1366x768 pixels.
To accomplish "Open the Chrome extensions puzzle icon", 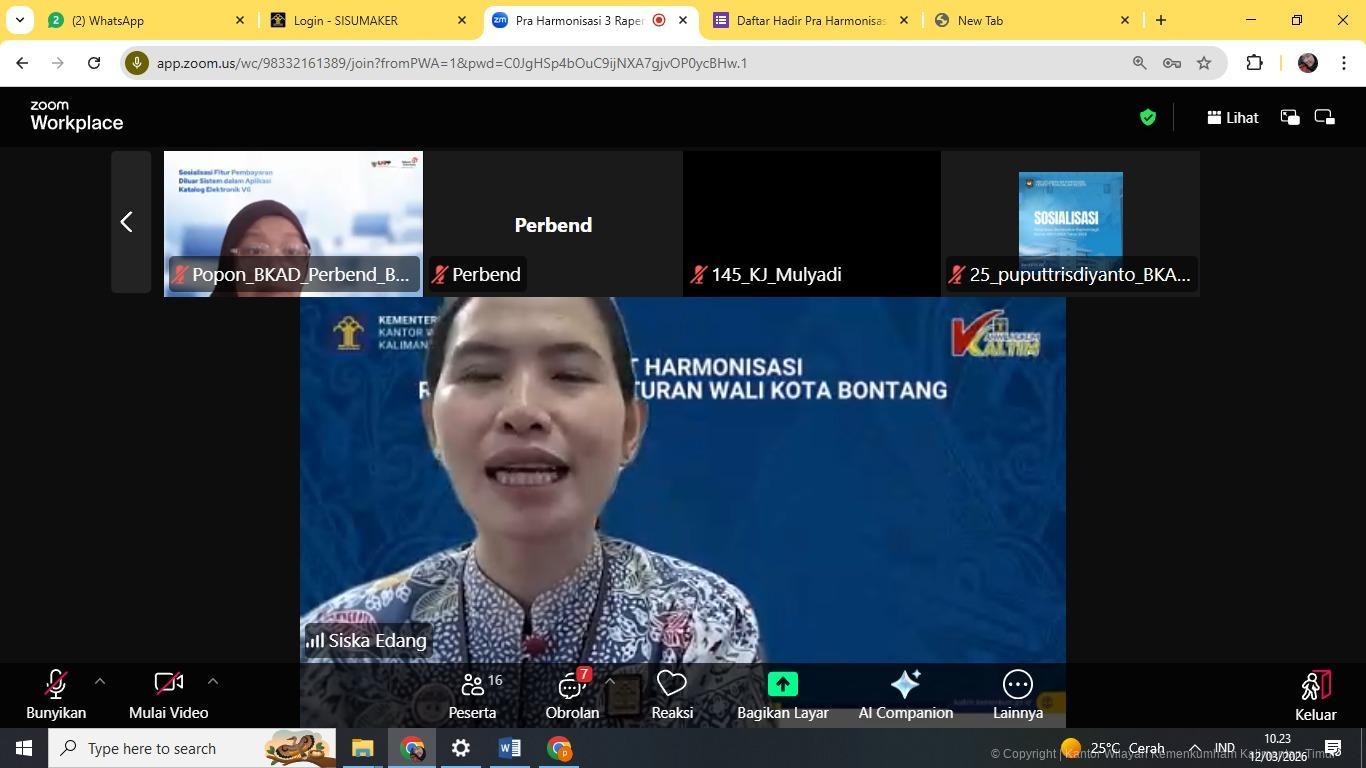I will tap(1252, 62).
